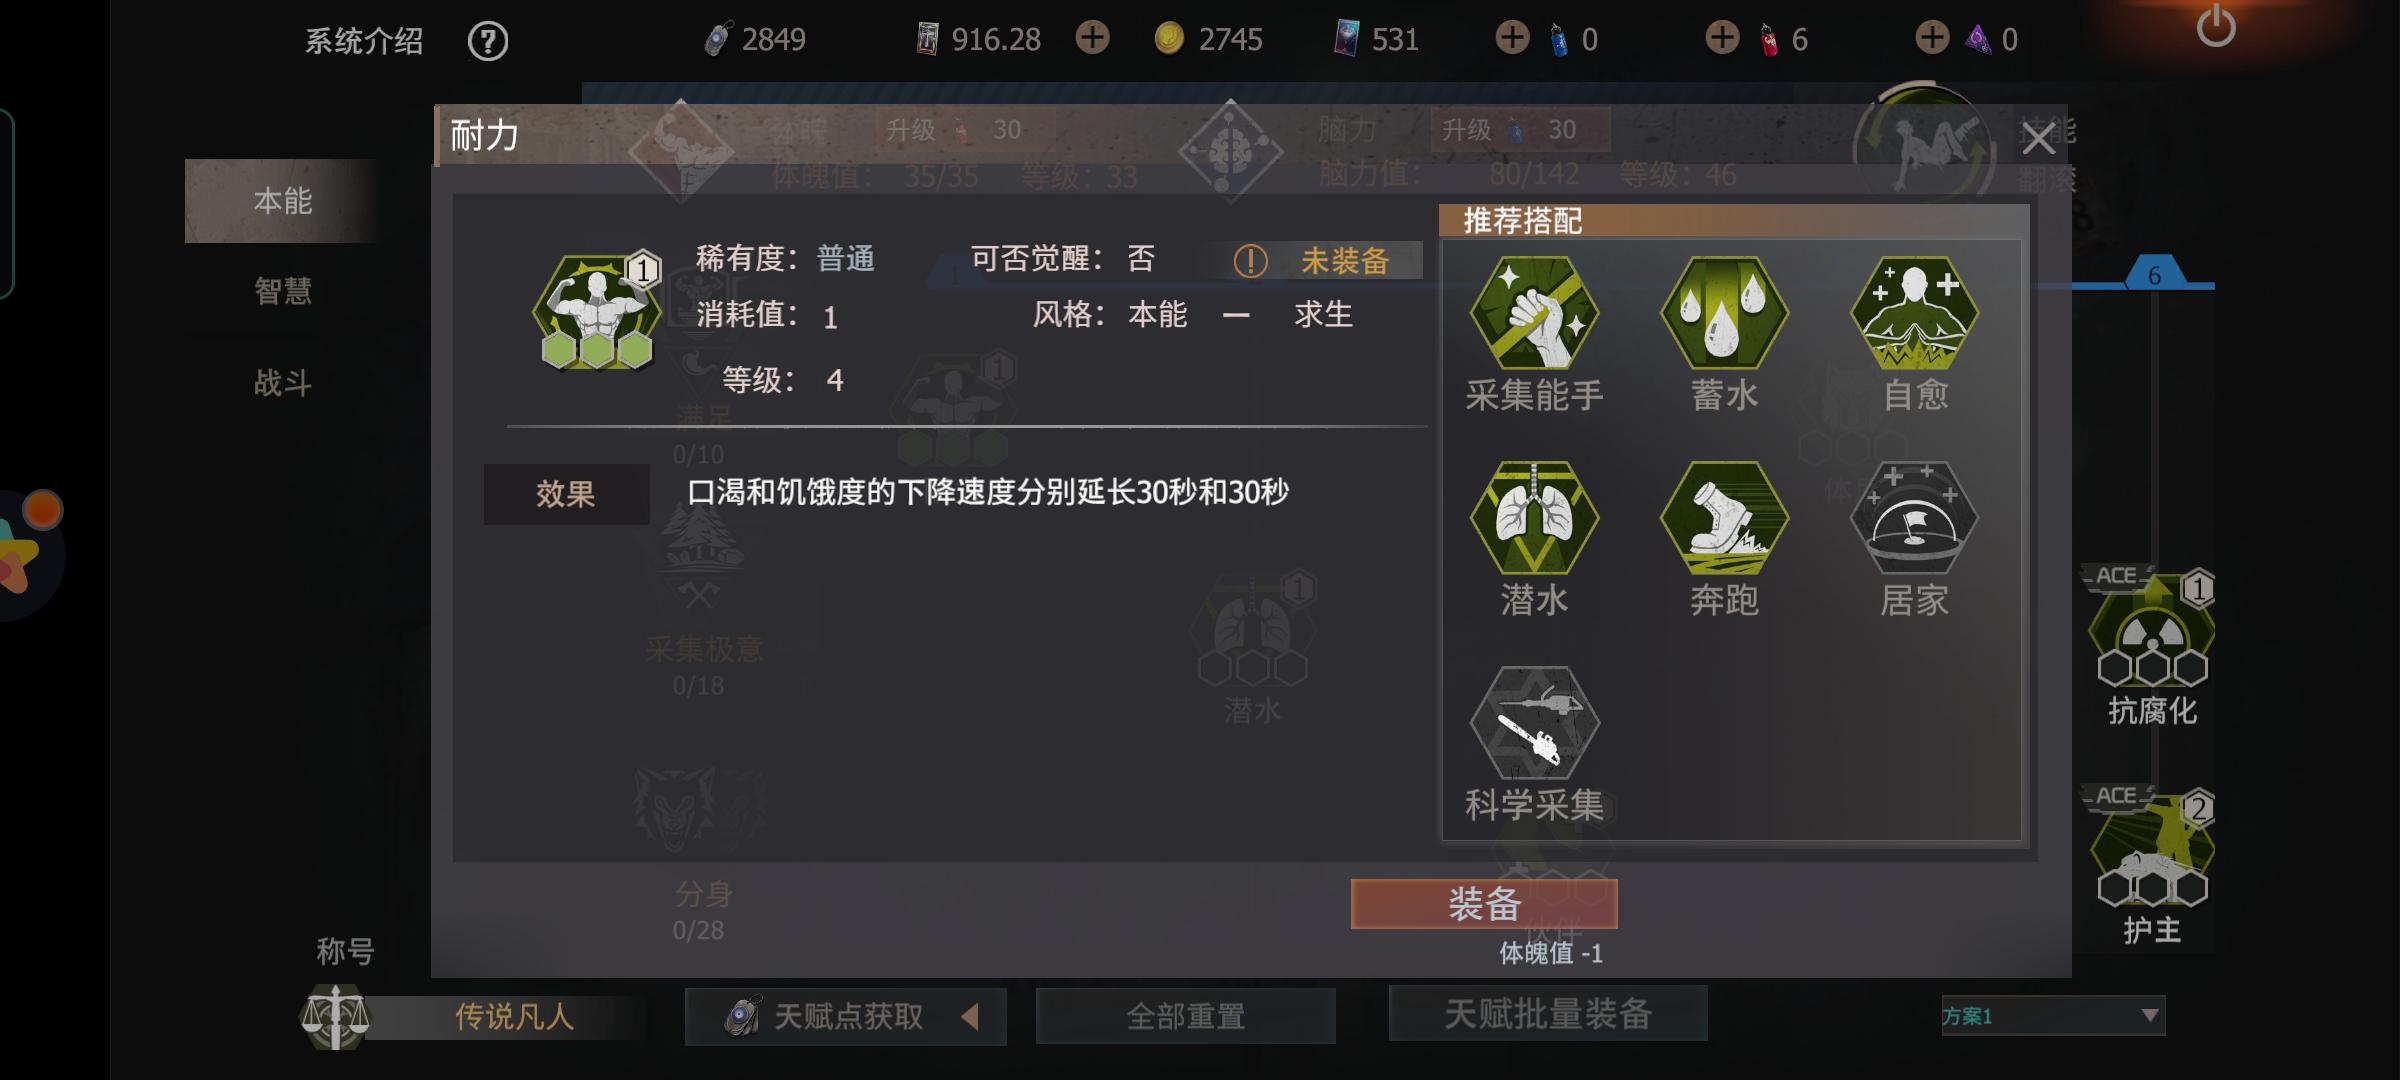Open the help question mark icon
Screen dimensions: 2400x1080
[x=488, y=41]
